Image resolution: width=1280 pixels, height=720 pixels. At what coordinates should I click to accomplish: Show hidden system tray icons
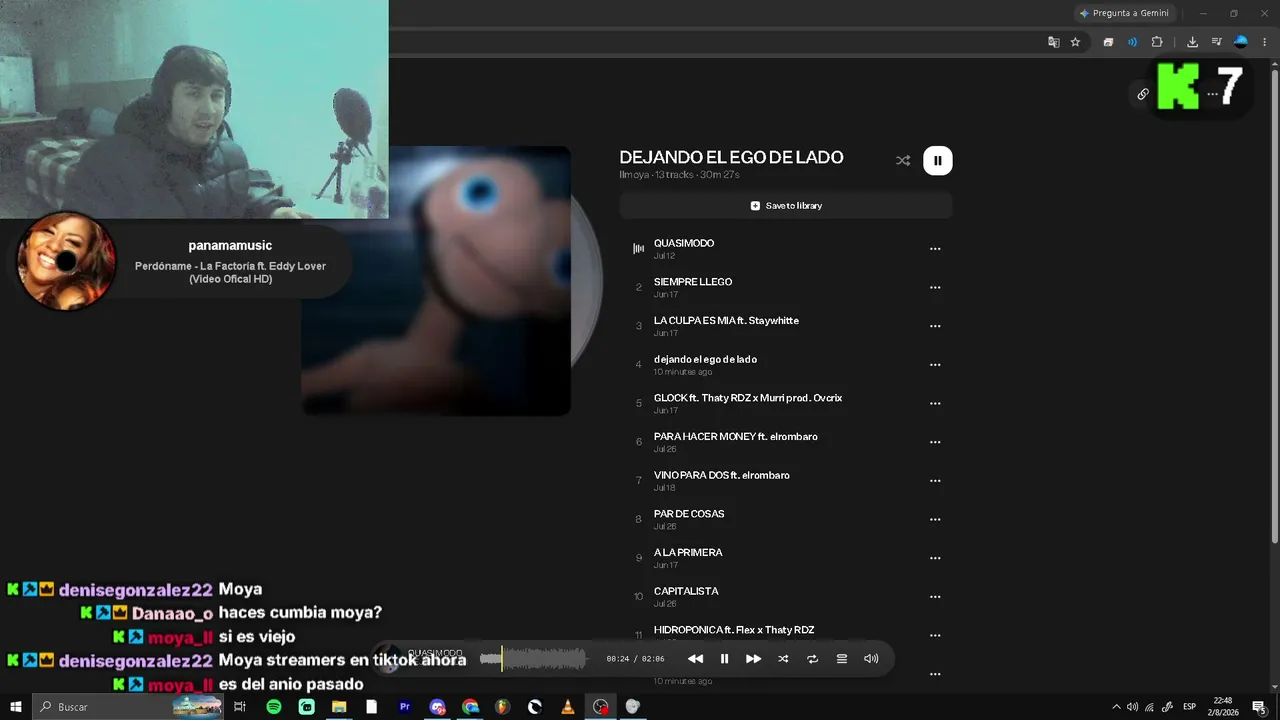tap(1117, 707)
